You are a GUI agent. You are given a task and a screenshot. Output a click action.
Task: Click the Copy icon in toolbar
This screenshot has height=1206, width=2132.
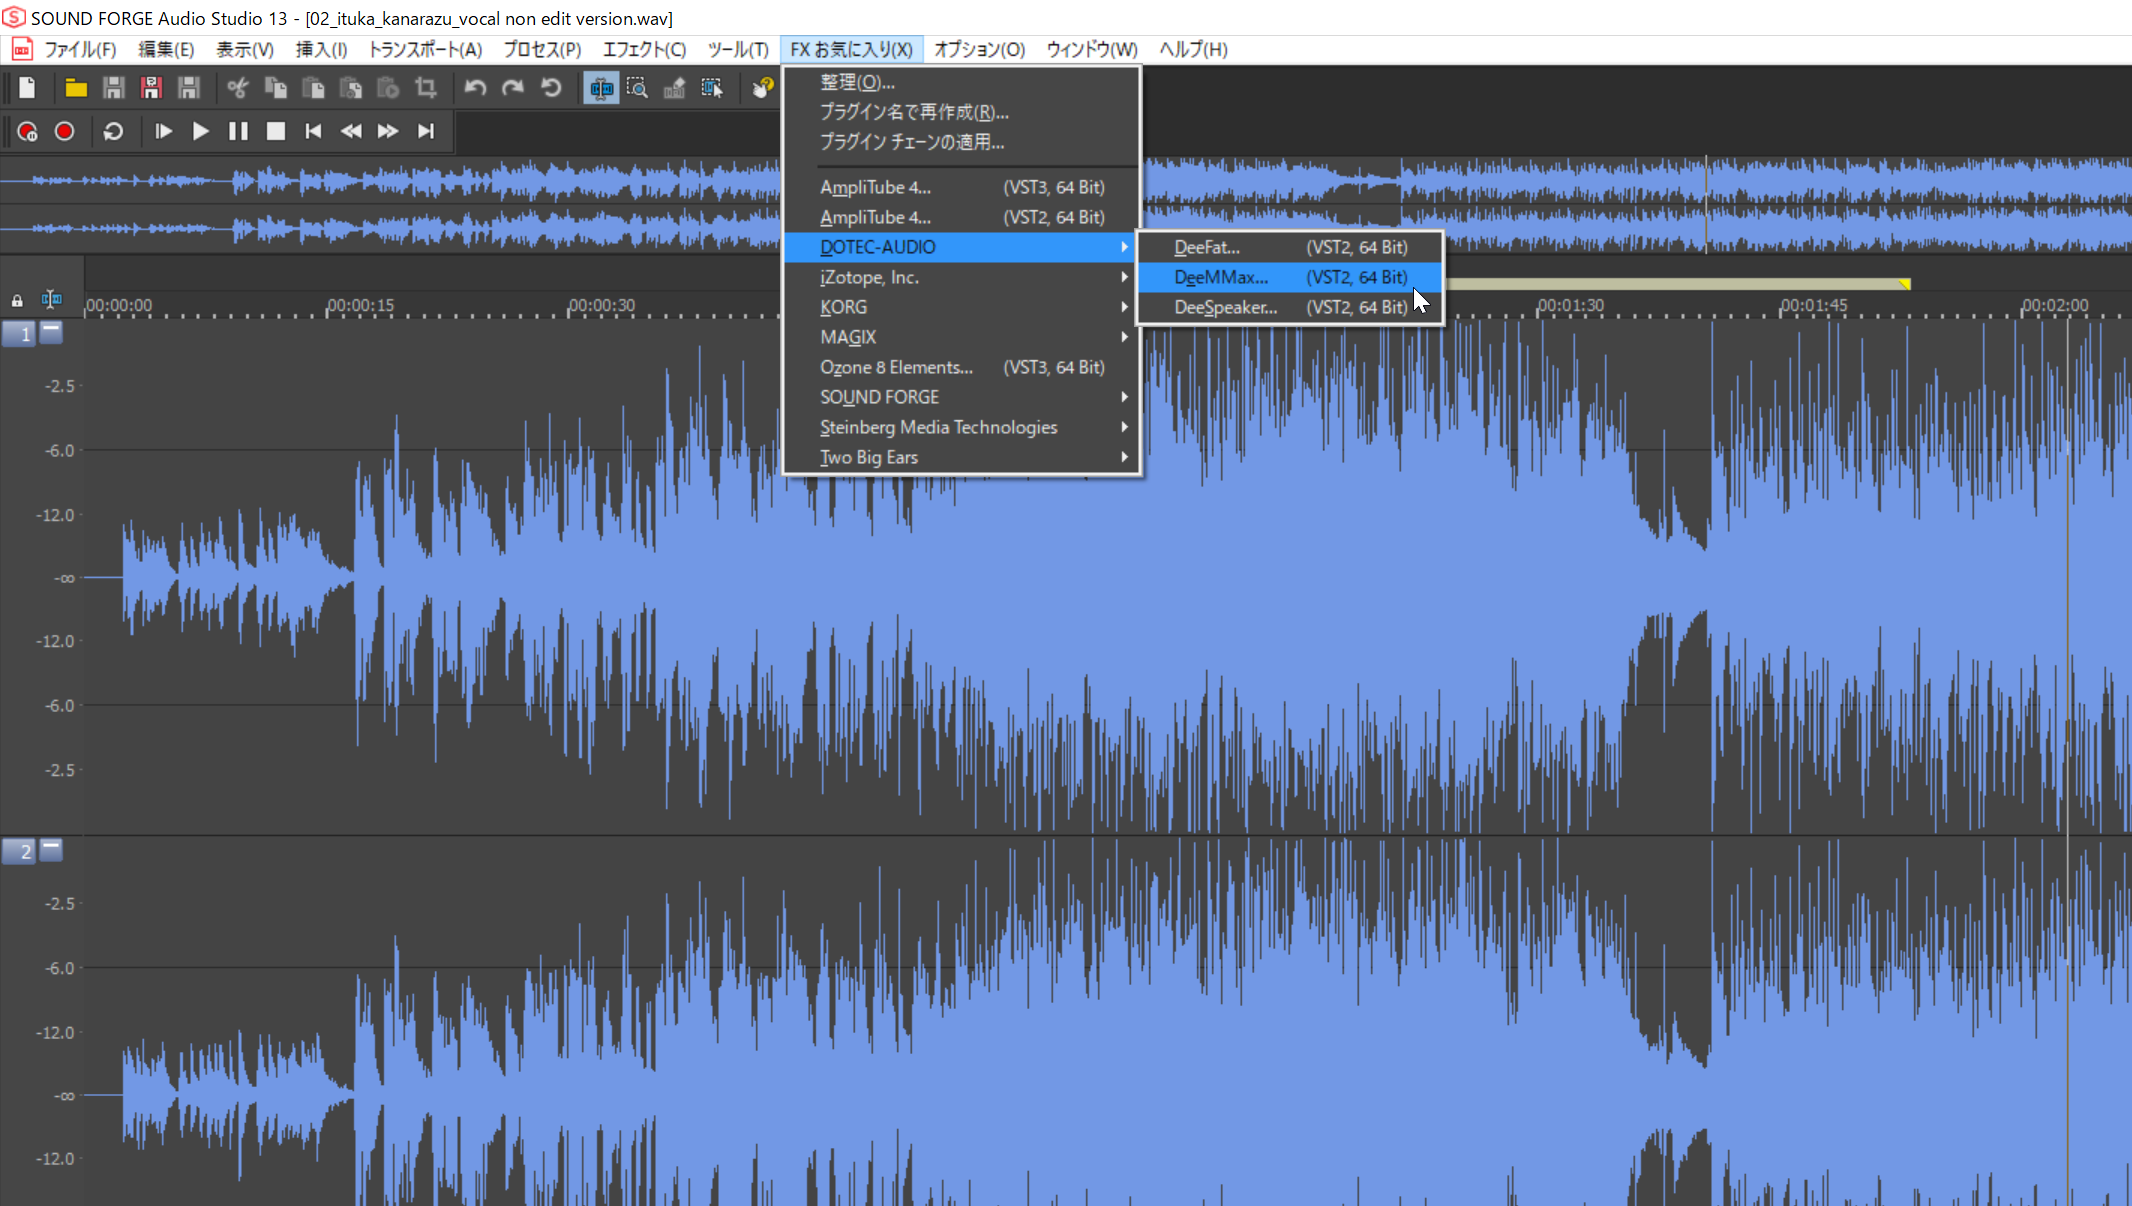275,88
